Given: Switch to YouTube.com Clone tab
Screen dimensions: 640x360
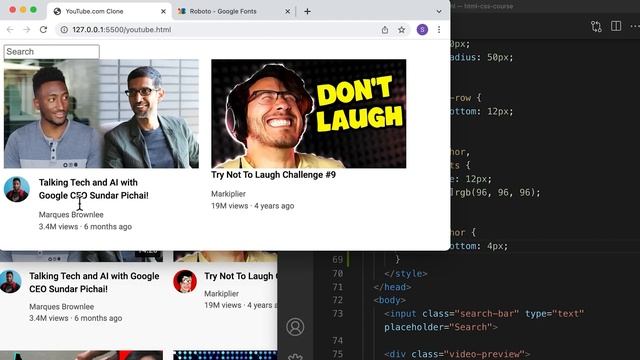Looking at the screenshot, I should (109, 11).
